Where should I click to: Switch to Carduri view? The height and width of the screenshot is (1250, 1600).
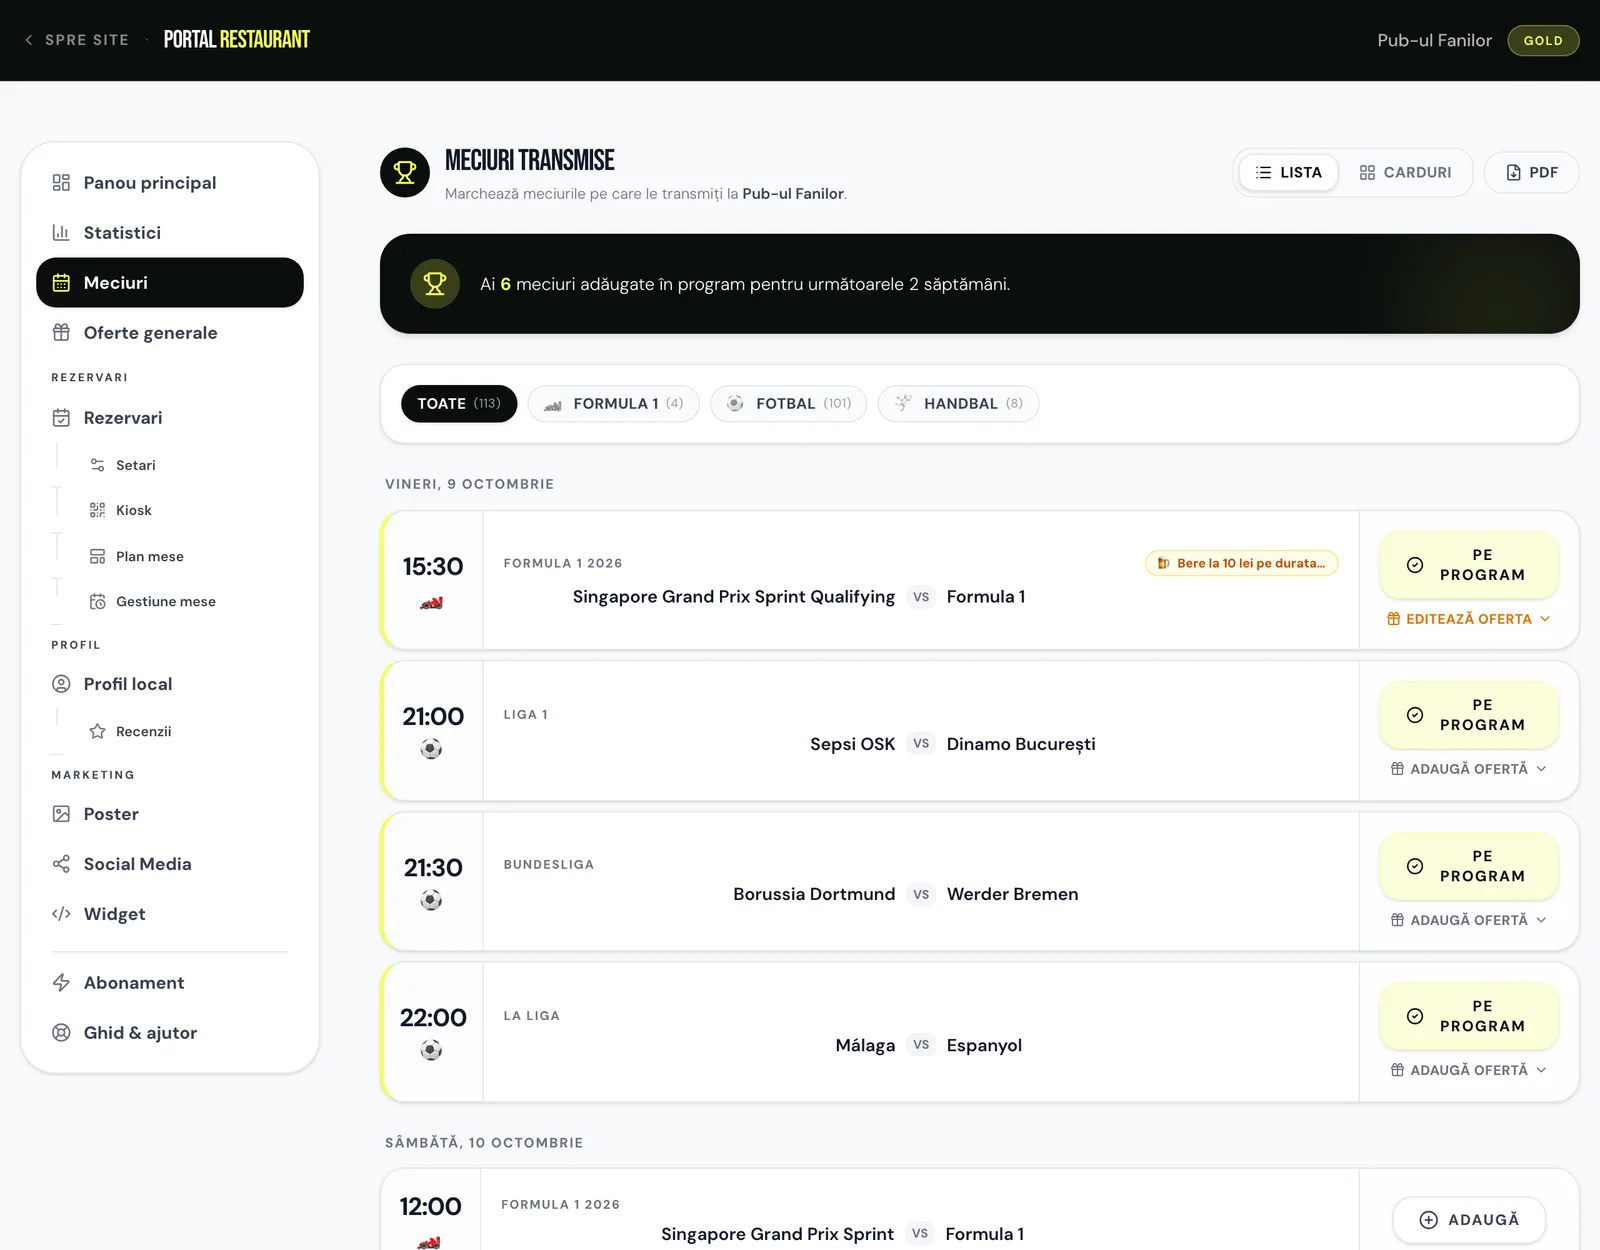click(1405, 172)
